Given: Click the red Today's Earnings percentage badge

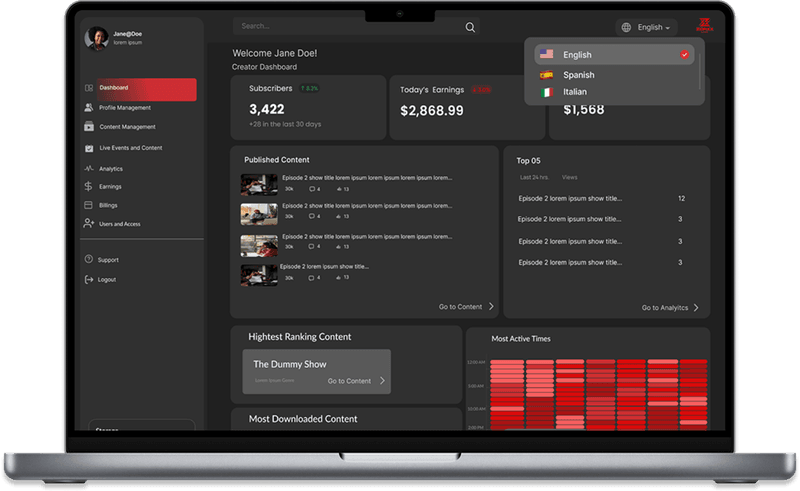Looking at the screenshot, I should click(x=481, y=90).
